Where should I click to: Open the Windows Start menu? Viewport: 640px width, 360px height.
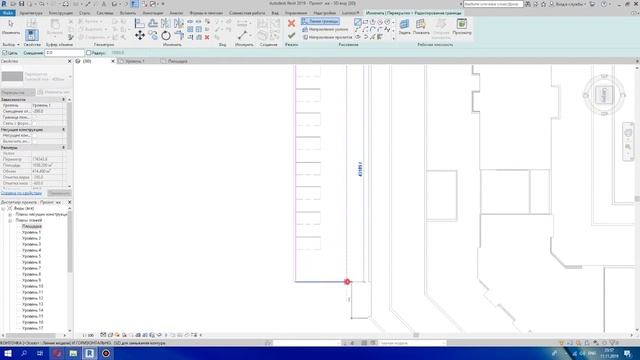[x=8, y=353]
